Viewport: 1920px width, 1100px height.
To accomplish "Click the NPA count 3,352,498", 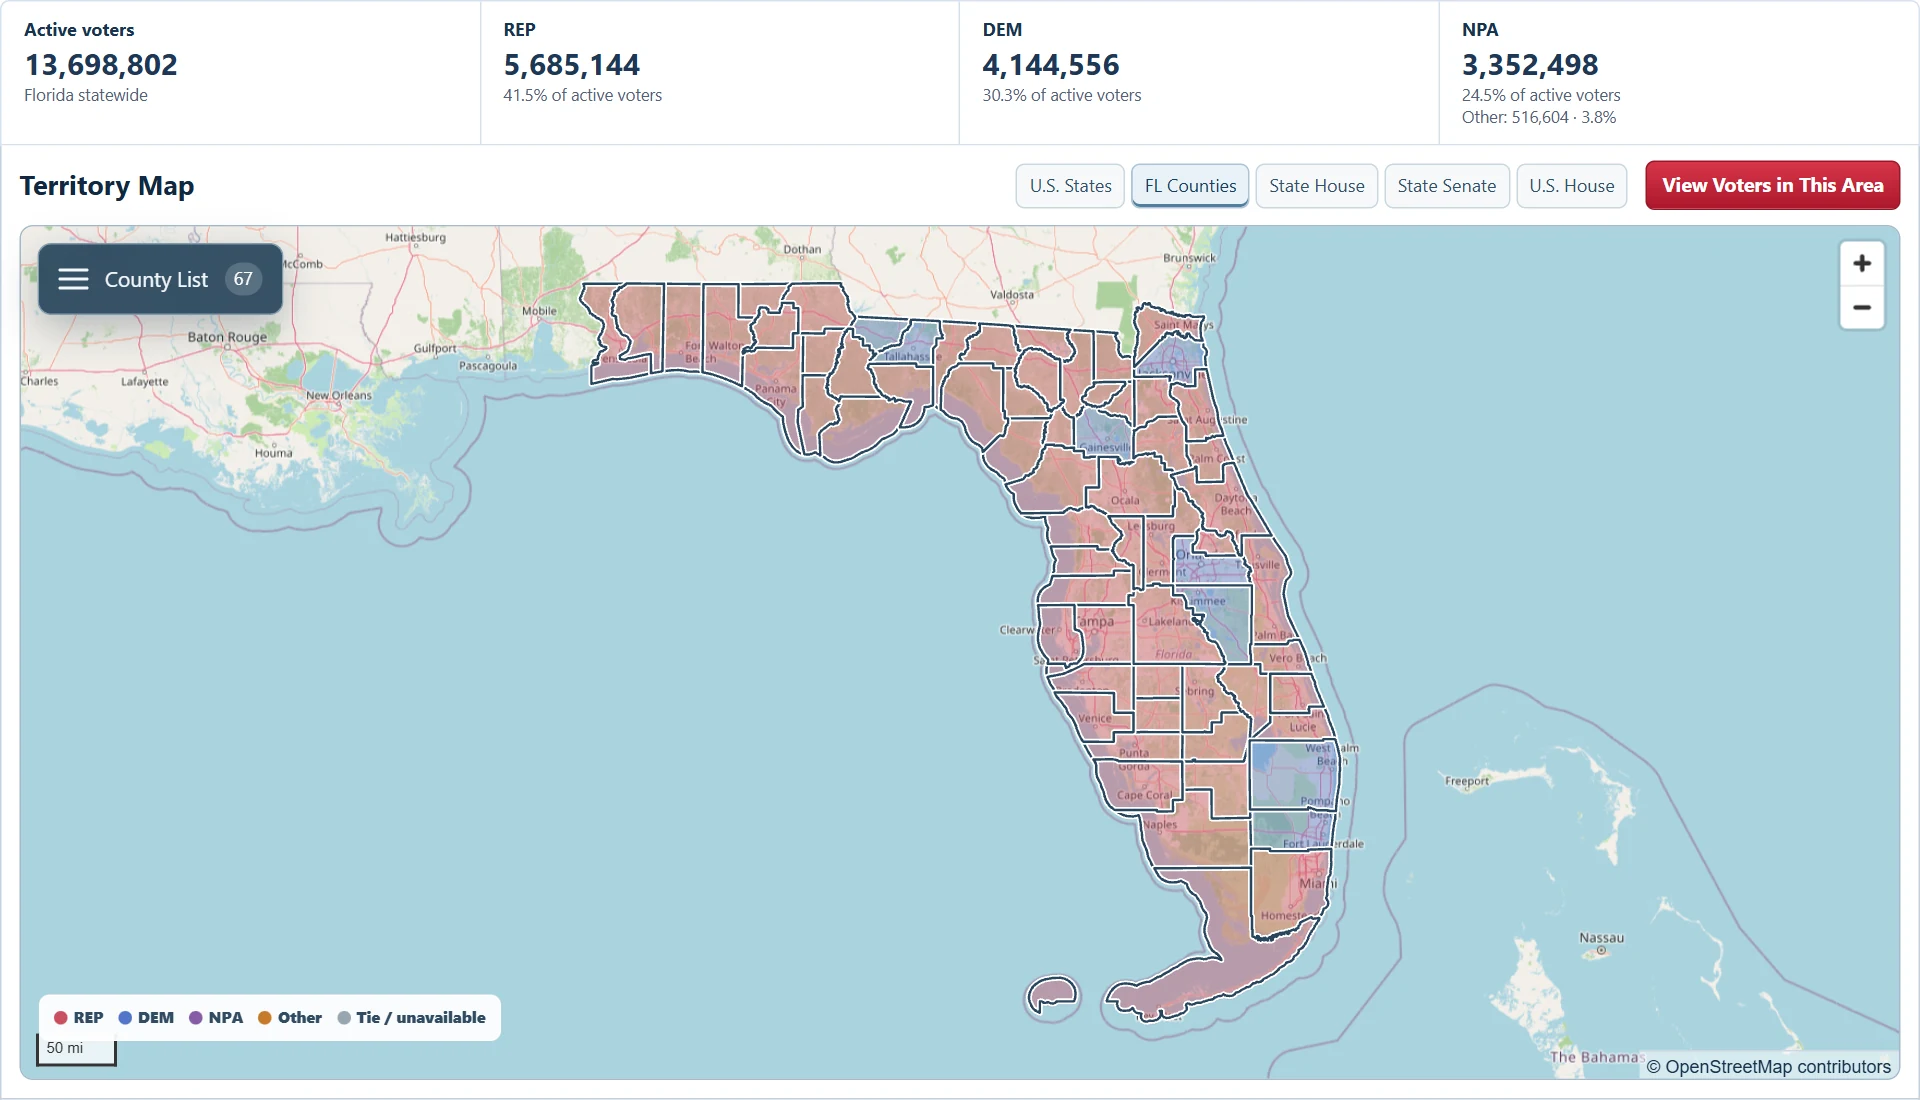I will click(x=1530, y=65).
